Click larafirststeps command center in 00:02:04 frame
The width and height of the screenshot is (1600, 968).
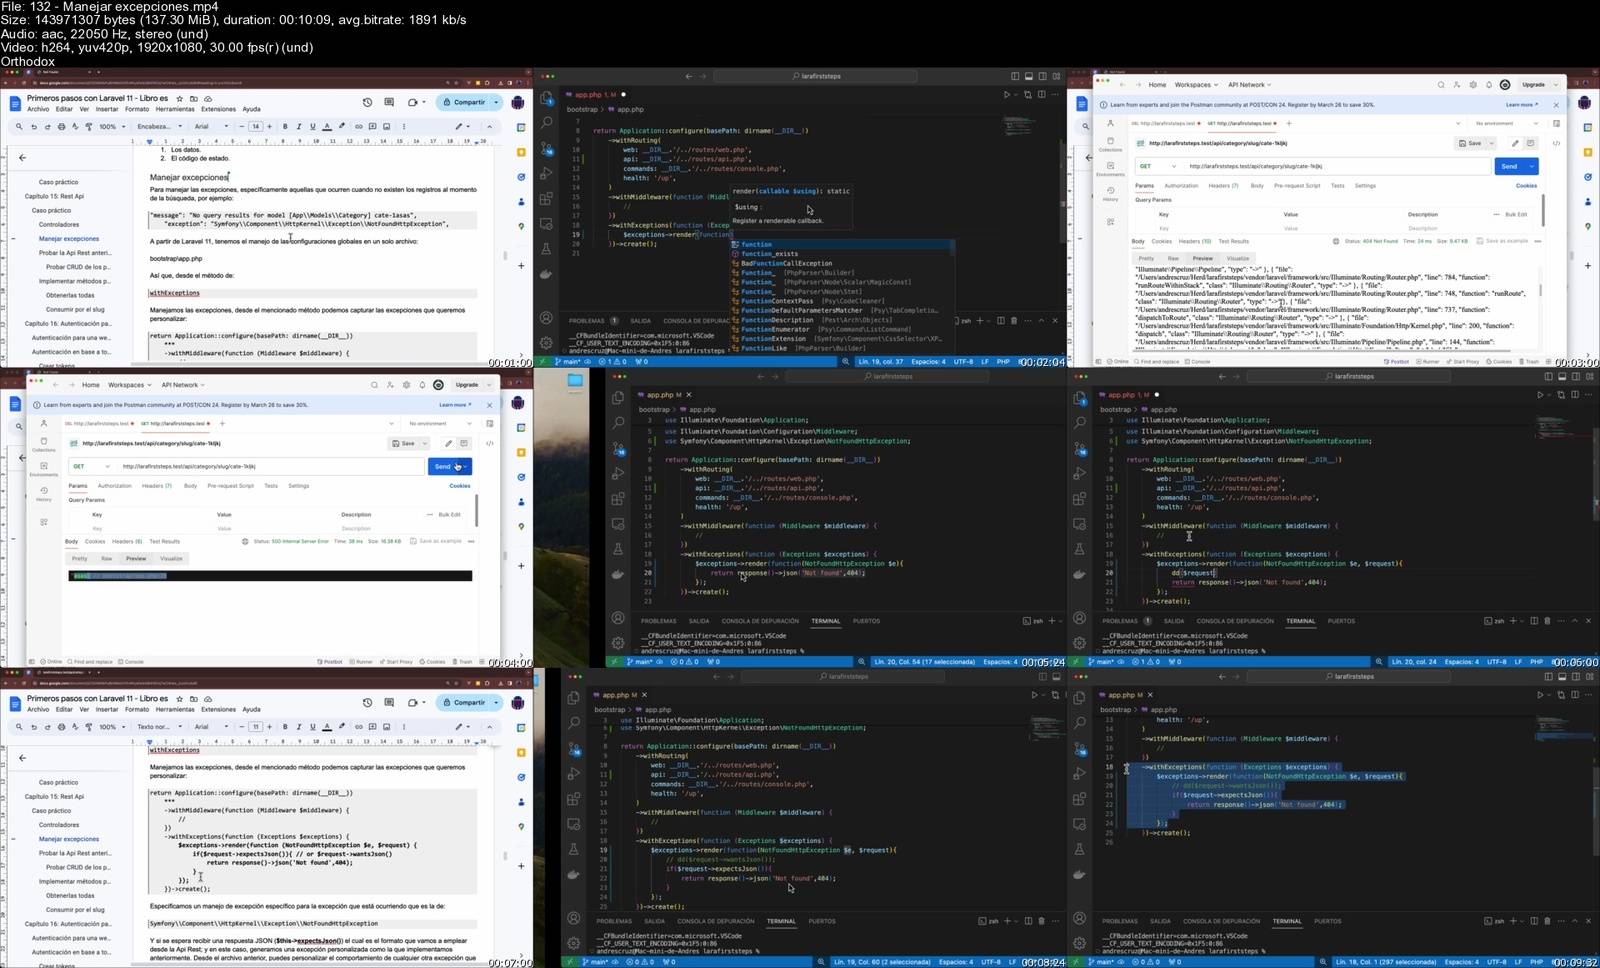pos(816,76)
